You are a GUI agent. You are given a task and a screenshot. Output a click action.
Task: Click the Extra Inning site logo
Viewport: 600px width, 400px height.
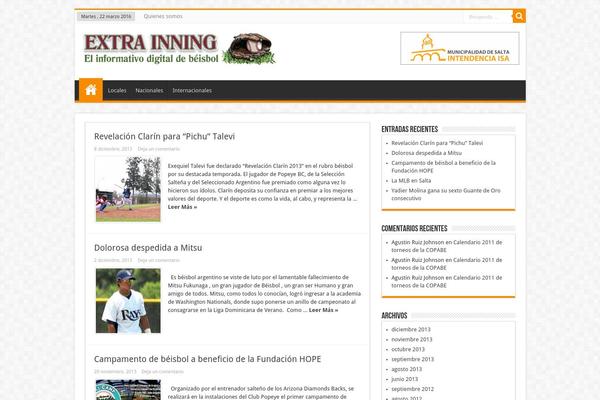click(x=179, y=49)
